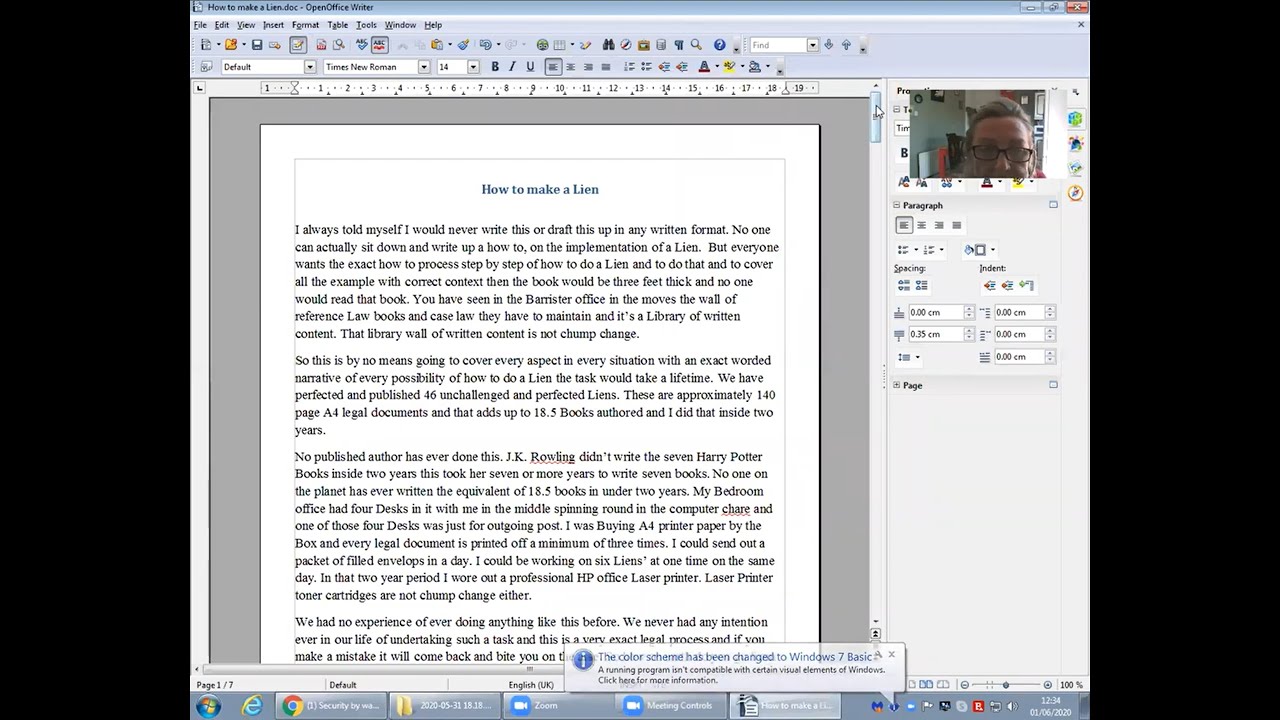Open the paragraph style Default dropdown
Viewport: 1280px width, 720px height.
point(310,67)
